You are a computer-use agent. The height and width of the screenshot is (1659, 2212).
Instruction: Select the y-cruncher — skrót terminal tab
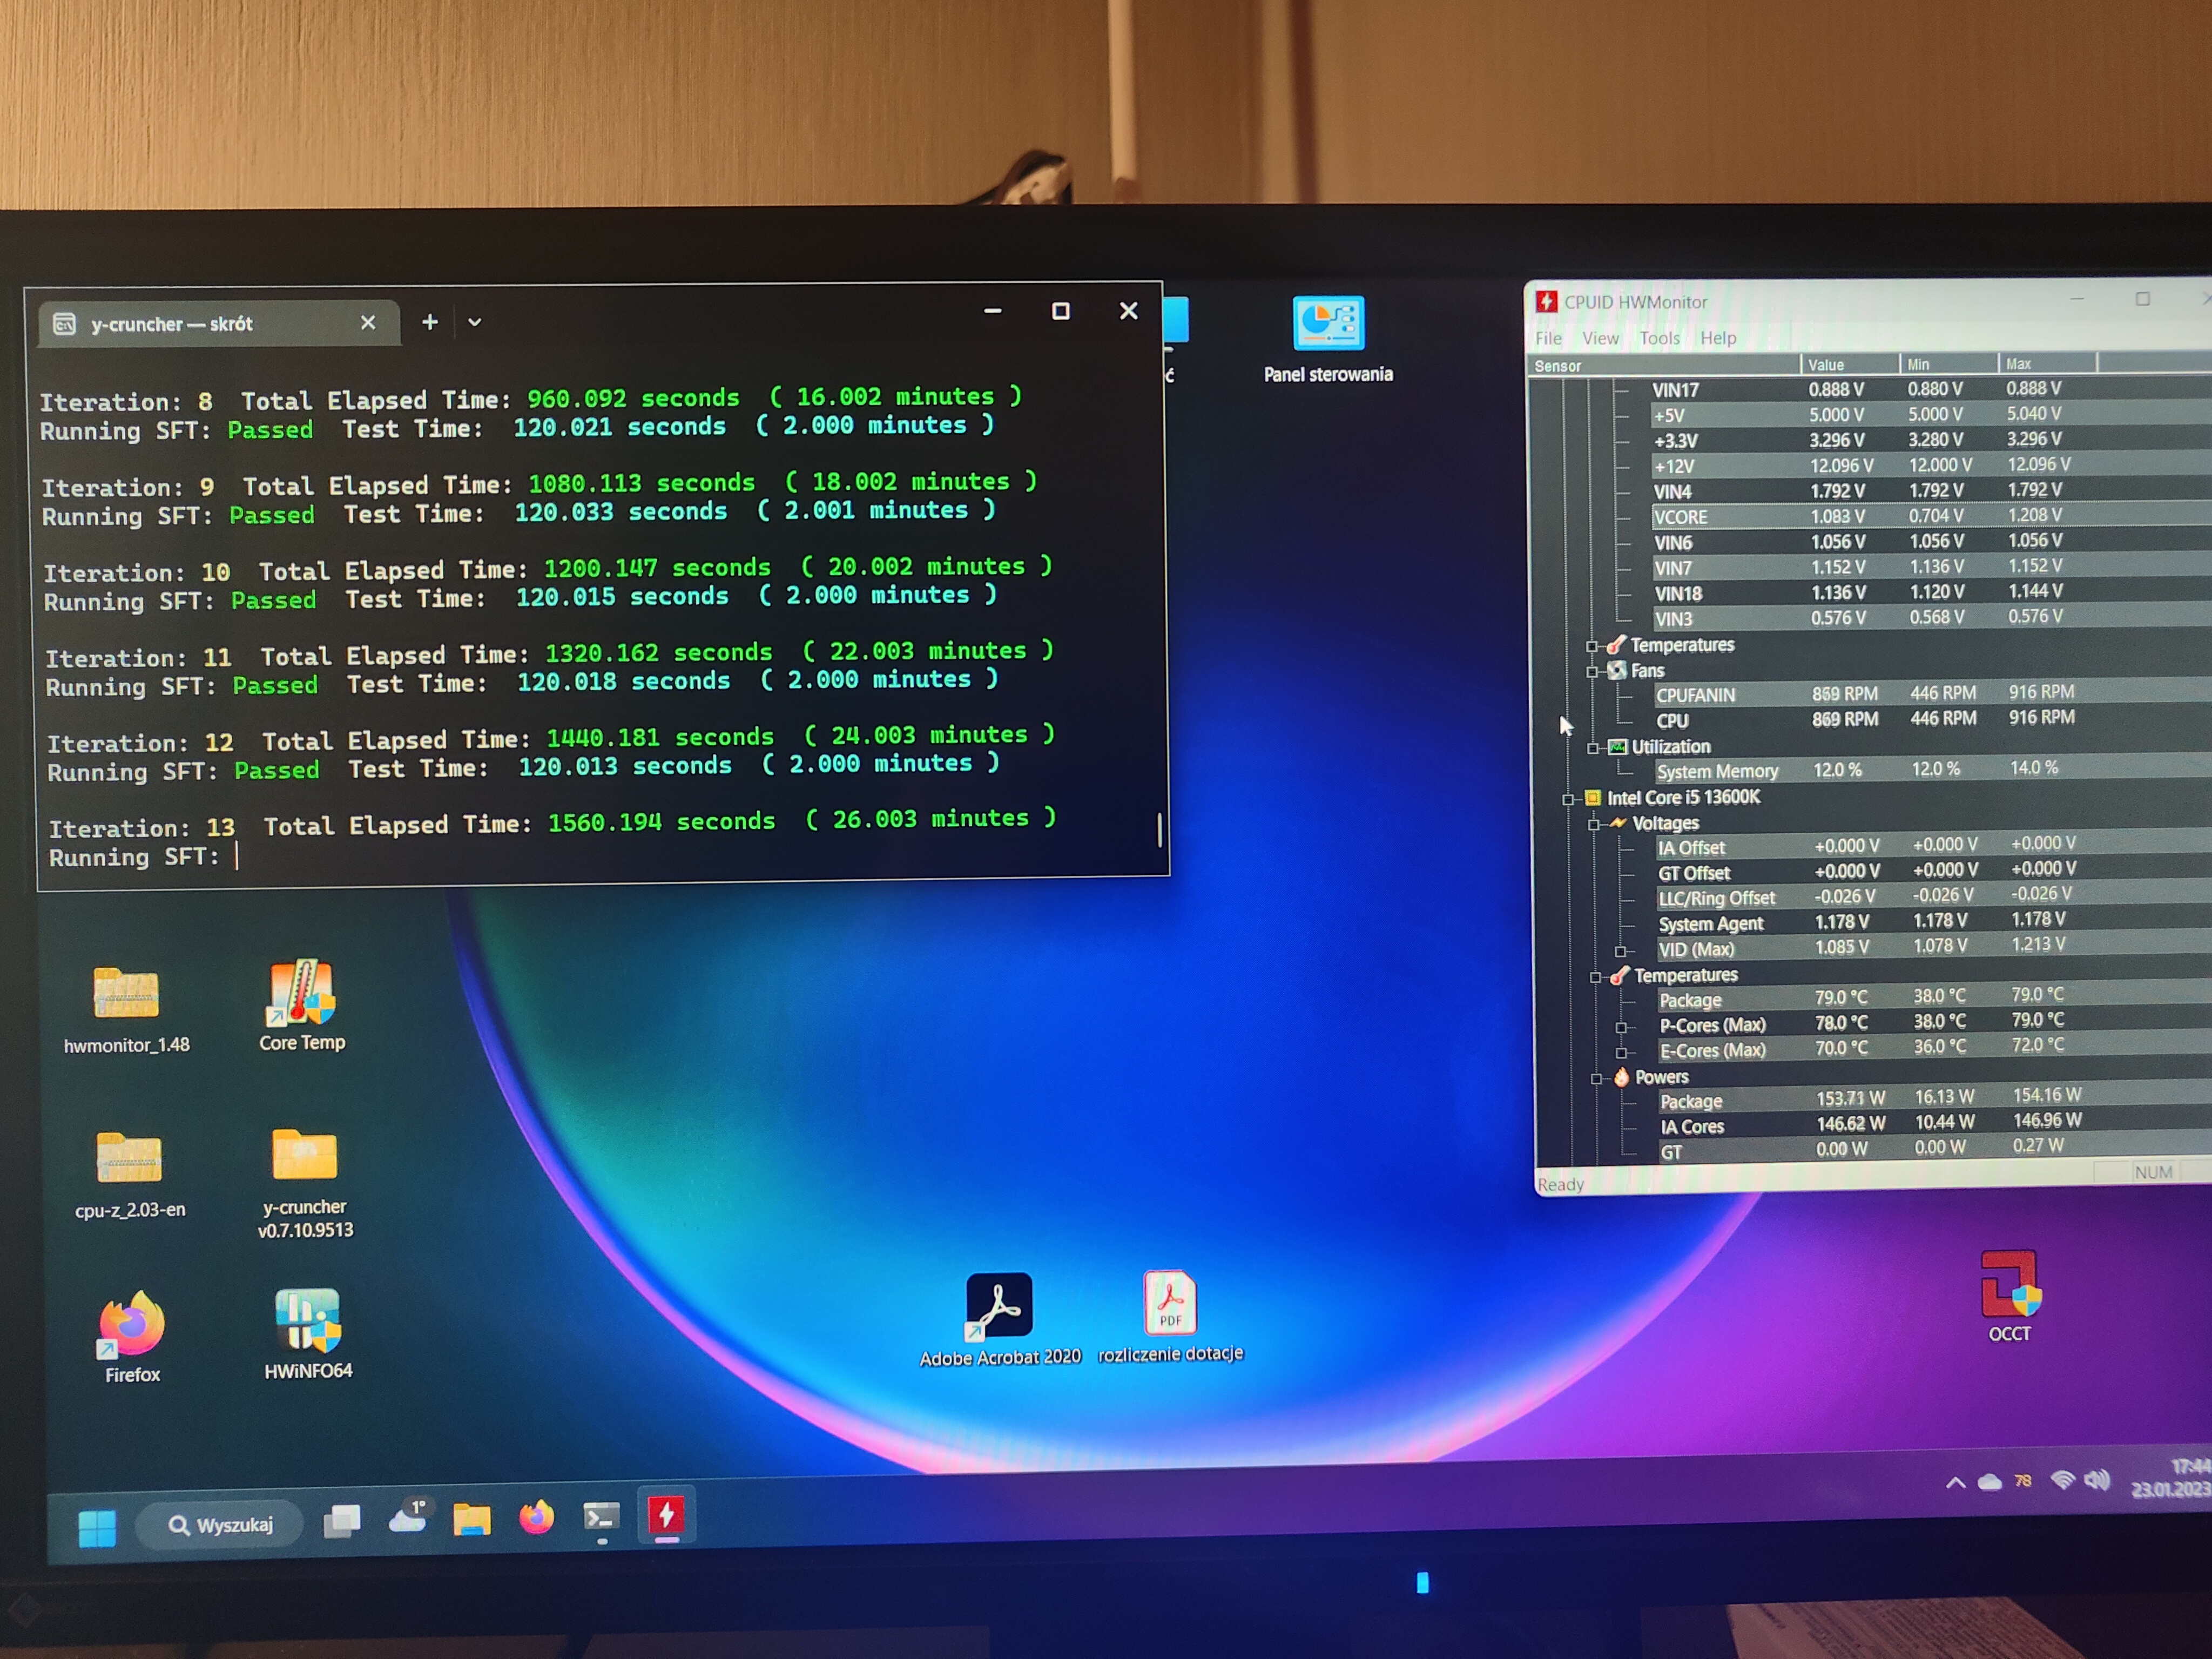pyautogui.click(x=219, y=324)
